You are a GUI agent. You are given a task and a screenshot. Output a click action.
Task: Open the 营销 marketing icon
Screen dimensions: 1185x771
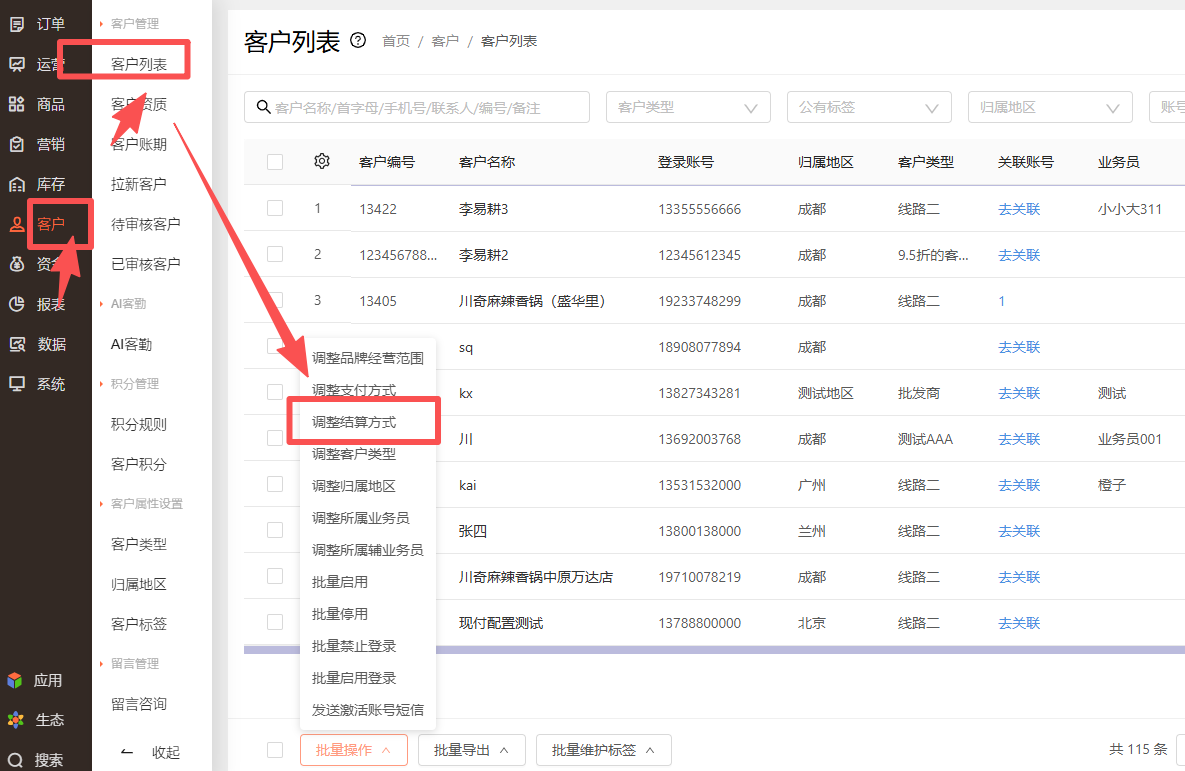click(x=17, y=144)
